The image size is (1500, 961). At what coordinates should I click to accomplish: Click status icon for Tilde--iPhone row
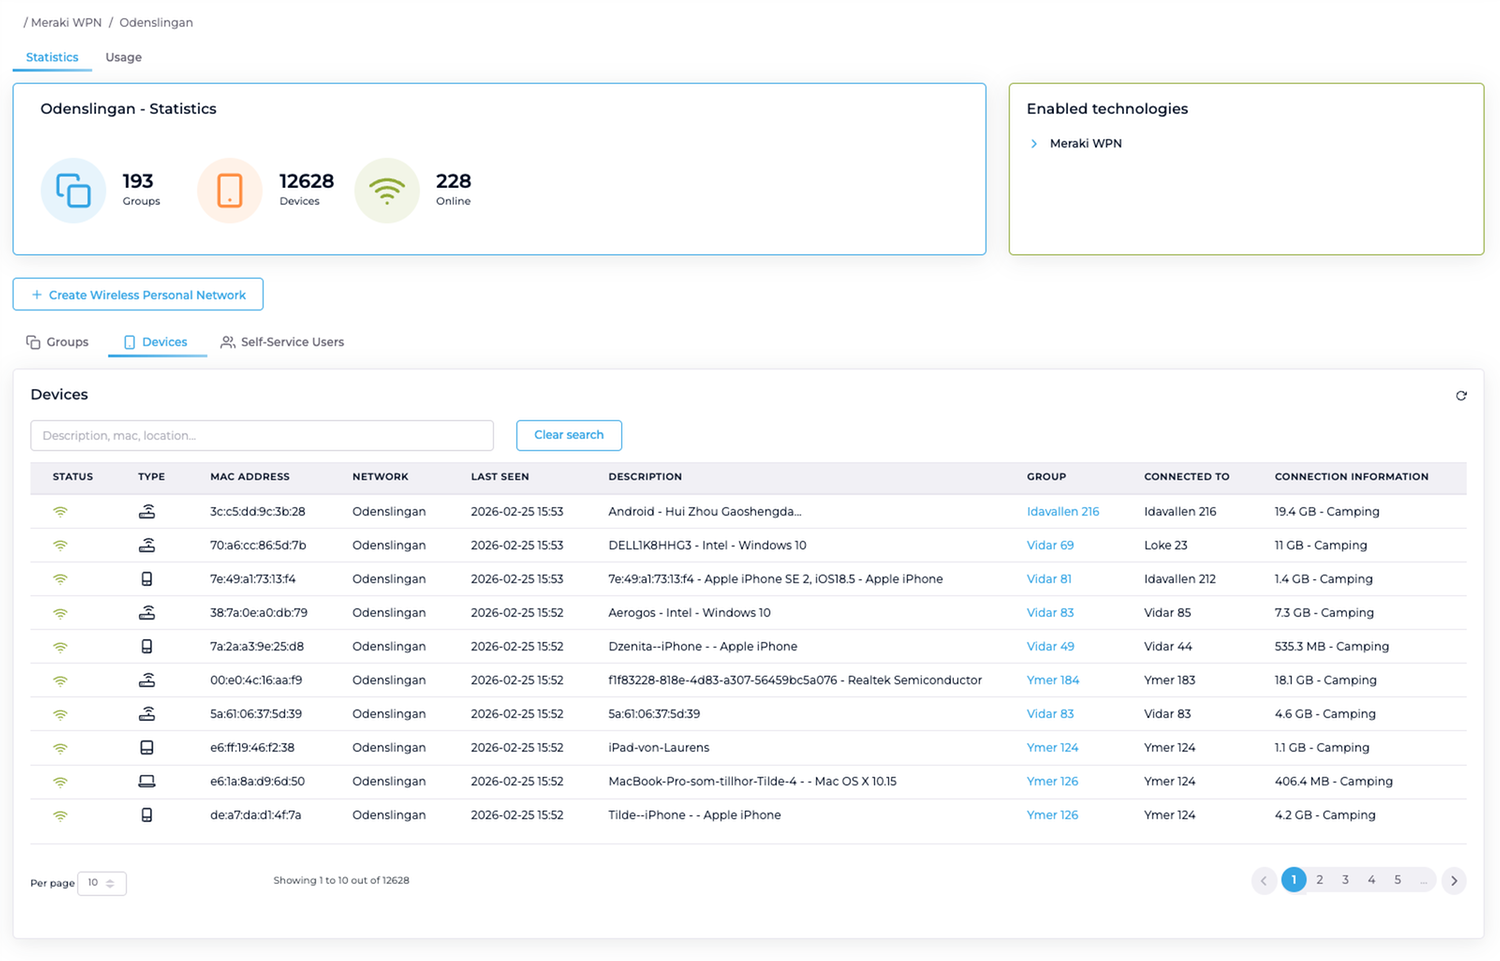(60, 816)
